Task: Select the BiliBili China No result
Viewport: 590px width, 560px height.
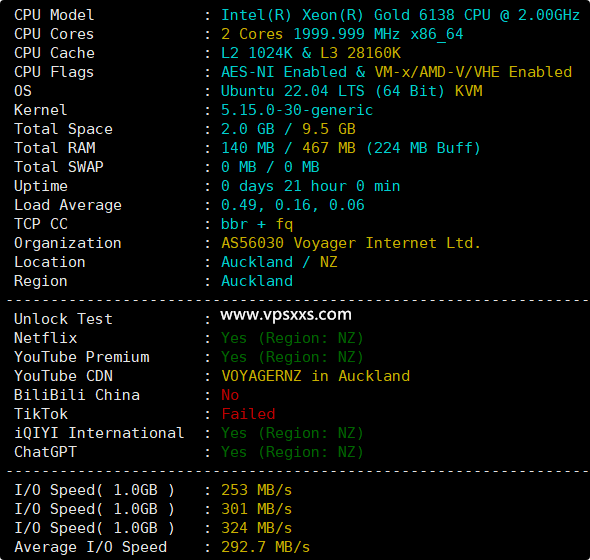Action: click(230, 395)
